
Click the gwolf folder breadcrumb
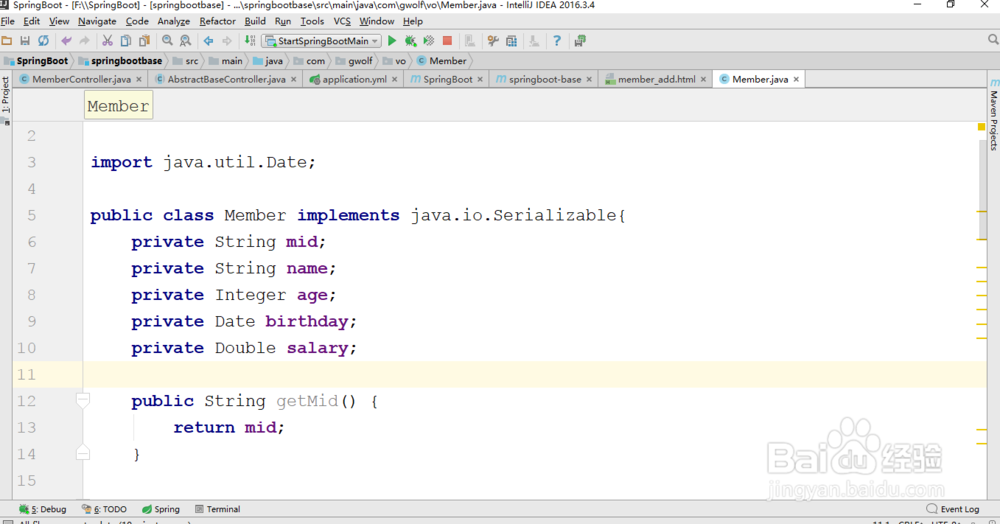tap(354, 61)
